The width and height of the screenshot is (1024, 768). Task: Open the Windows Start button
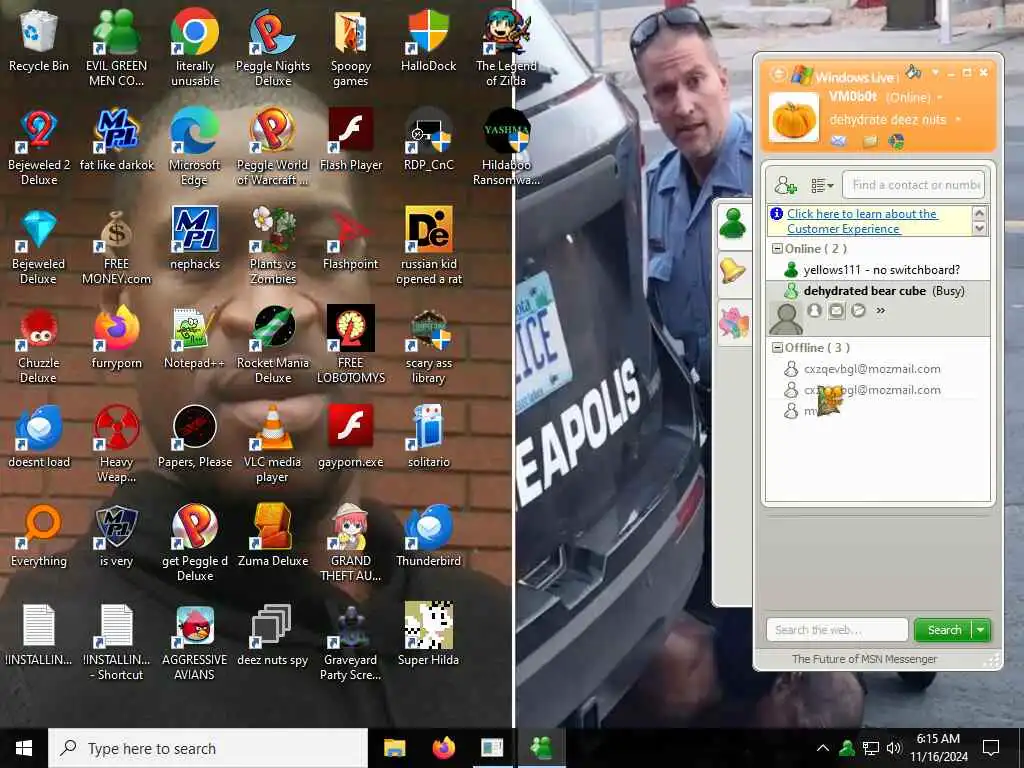pyautogui.click(x=24, y=748)
